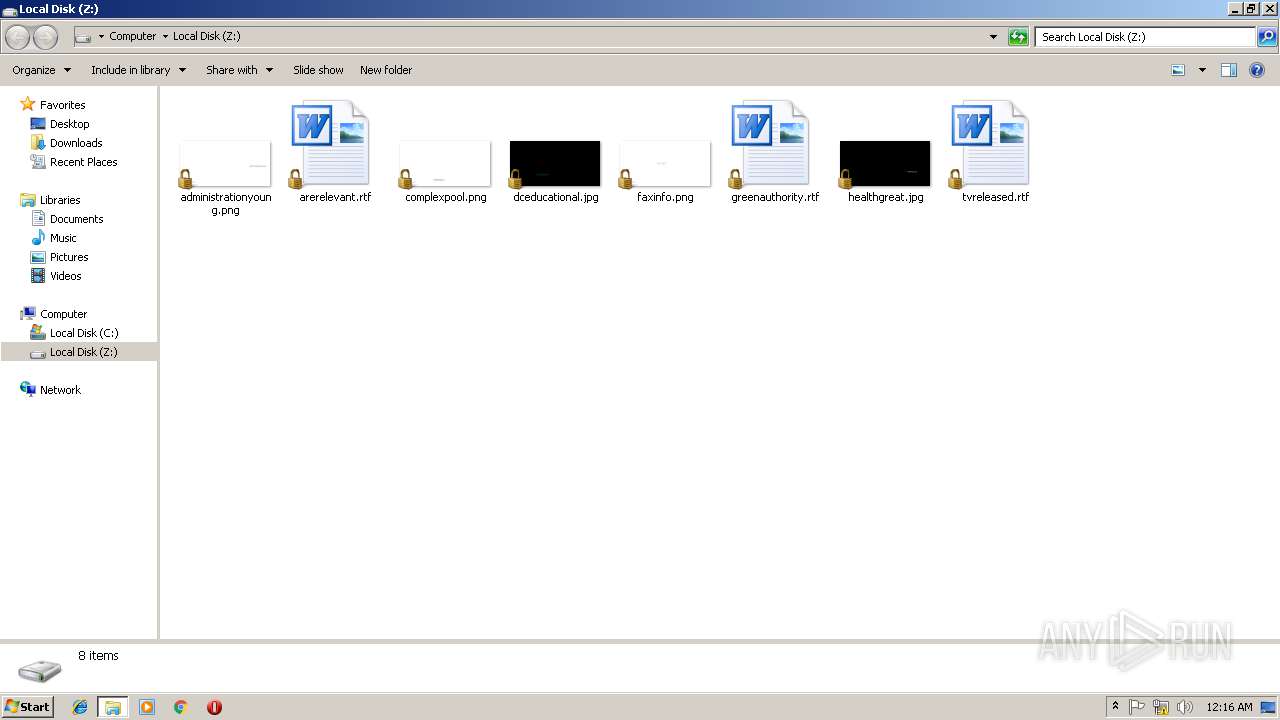Launch Internet Explorer from taskbar
This screenshot has width=1280, height=720.
point(80,707)
